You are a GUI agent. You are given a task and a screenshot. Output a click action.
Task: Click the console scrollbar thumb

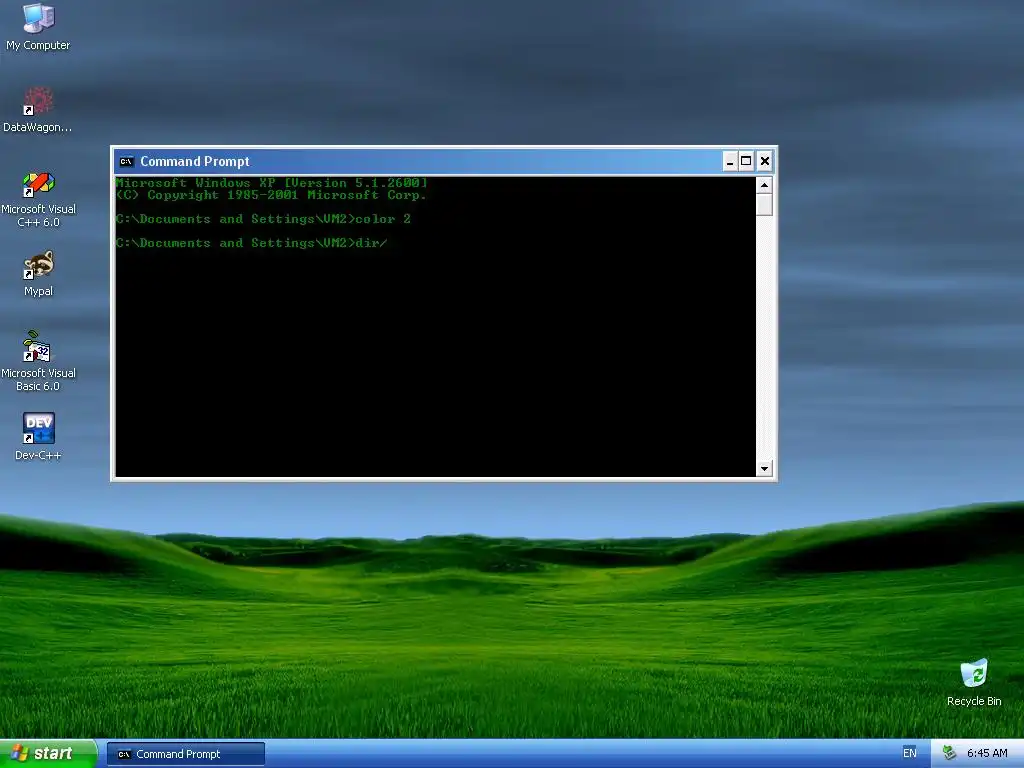[764, 204]
